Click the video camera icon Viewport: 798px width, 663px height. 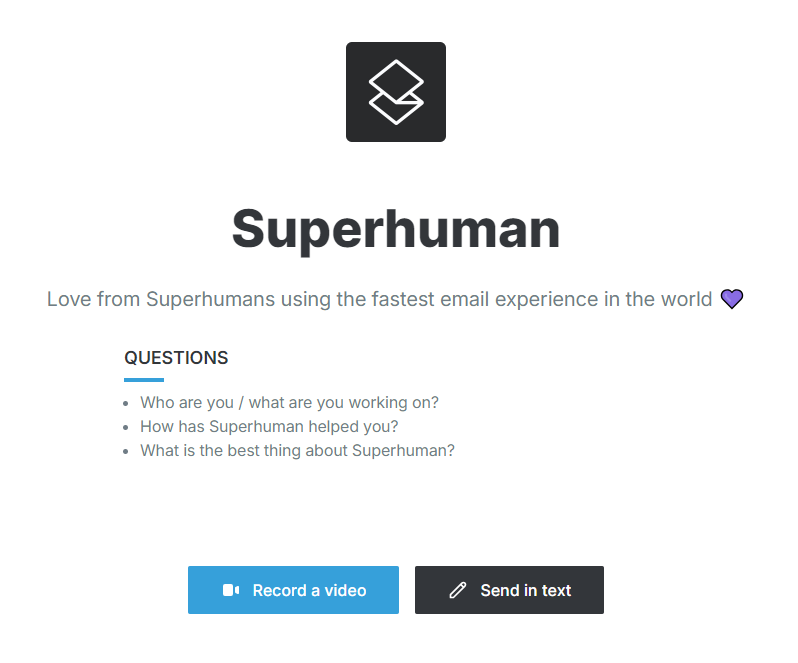coord(231,590)
